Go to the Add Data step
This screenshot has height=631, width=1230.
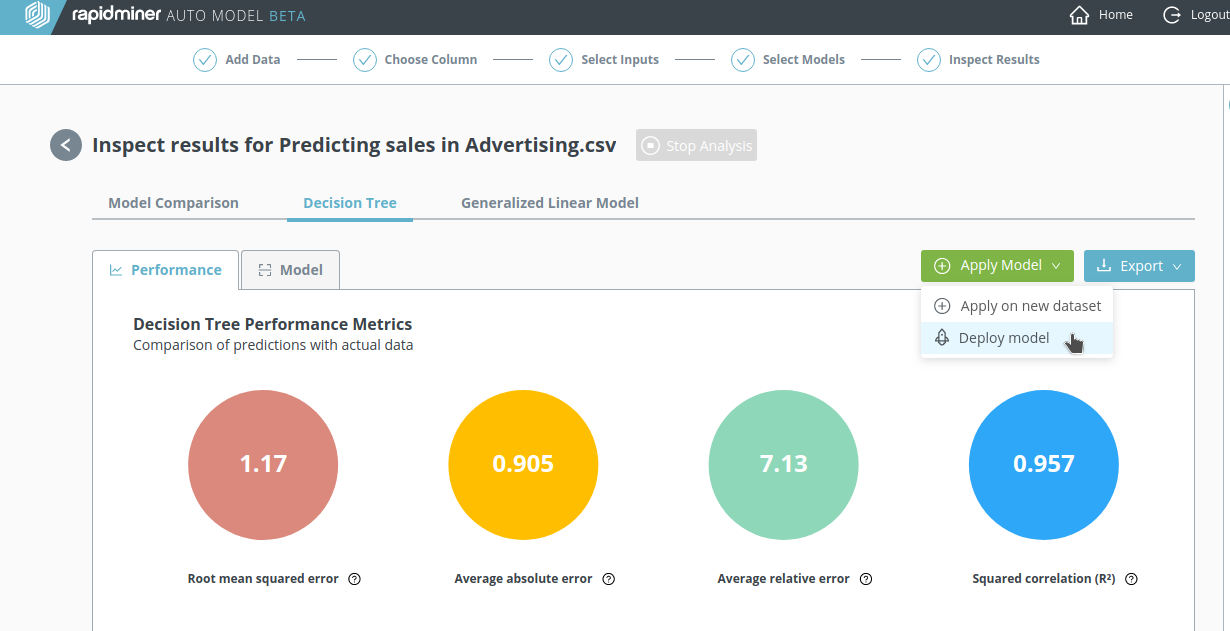point(238,60)
